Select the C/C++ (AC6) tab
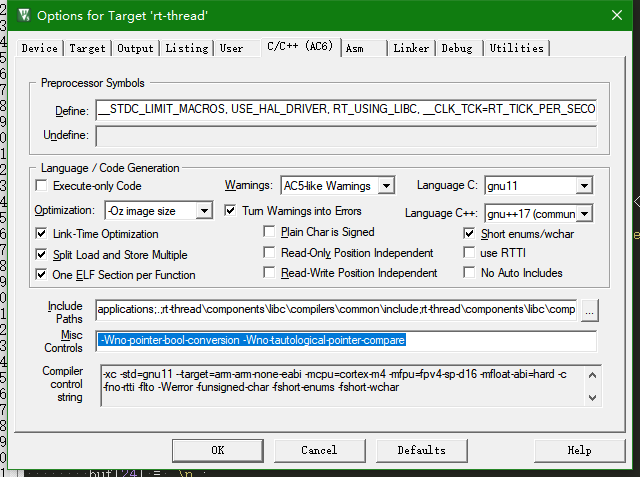640x477 pixels. point(300,47)
